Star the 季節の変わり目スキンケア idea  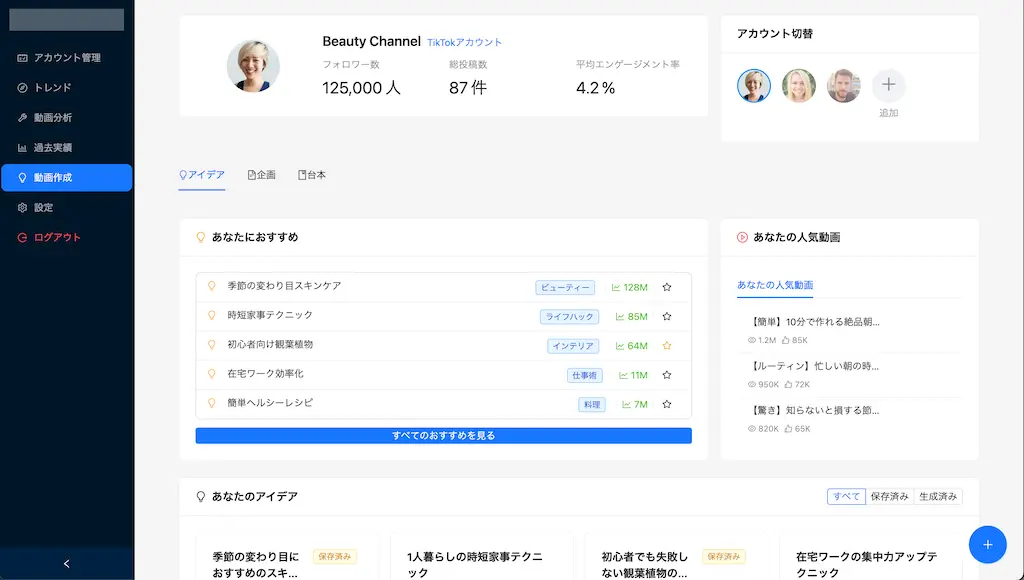pyautogui.click(x=667, y=288)
